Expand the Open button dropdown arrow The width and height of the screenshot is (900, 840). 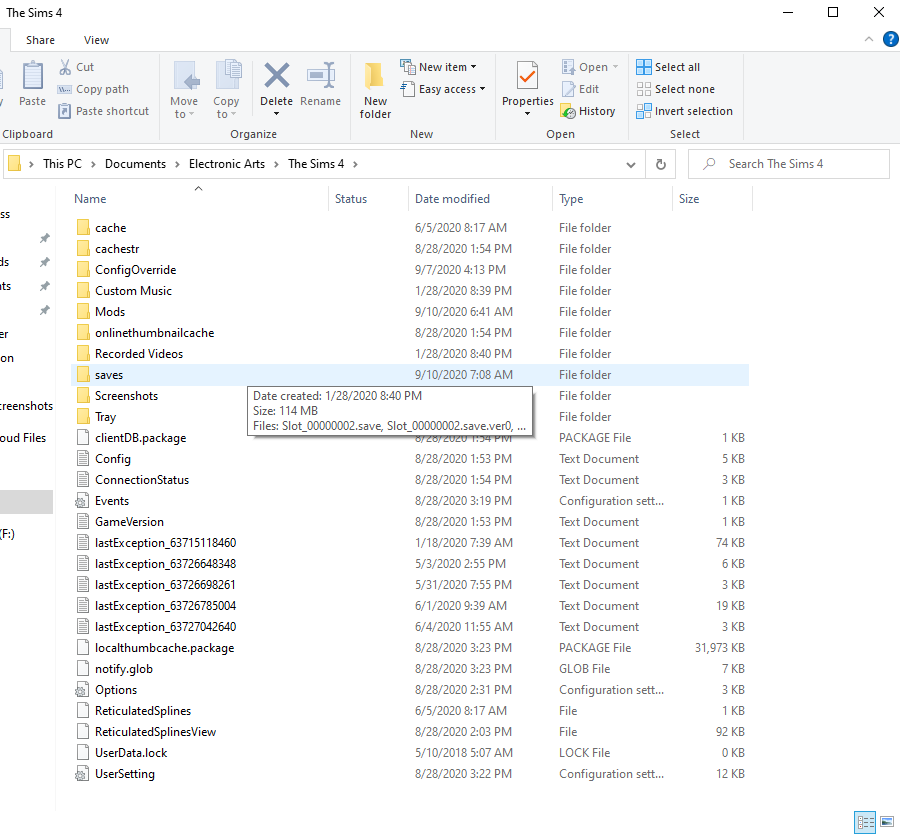[615, 67]
